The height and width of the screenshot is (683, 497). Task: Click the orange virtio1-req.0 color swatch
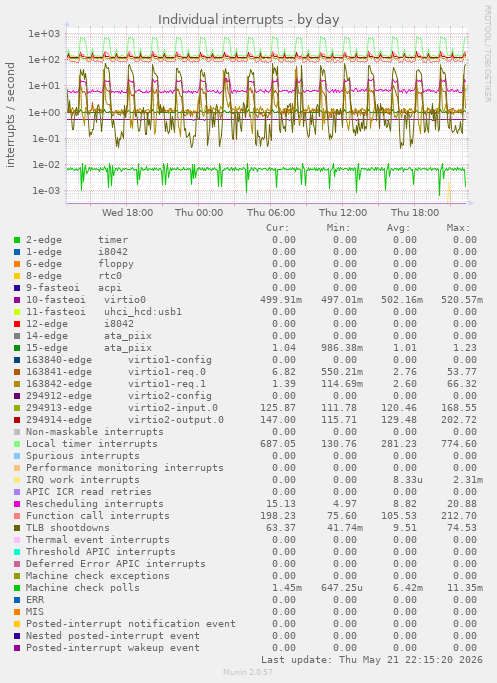(x=17, y=372)
